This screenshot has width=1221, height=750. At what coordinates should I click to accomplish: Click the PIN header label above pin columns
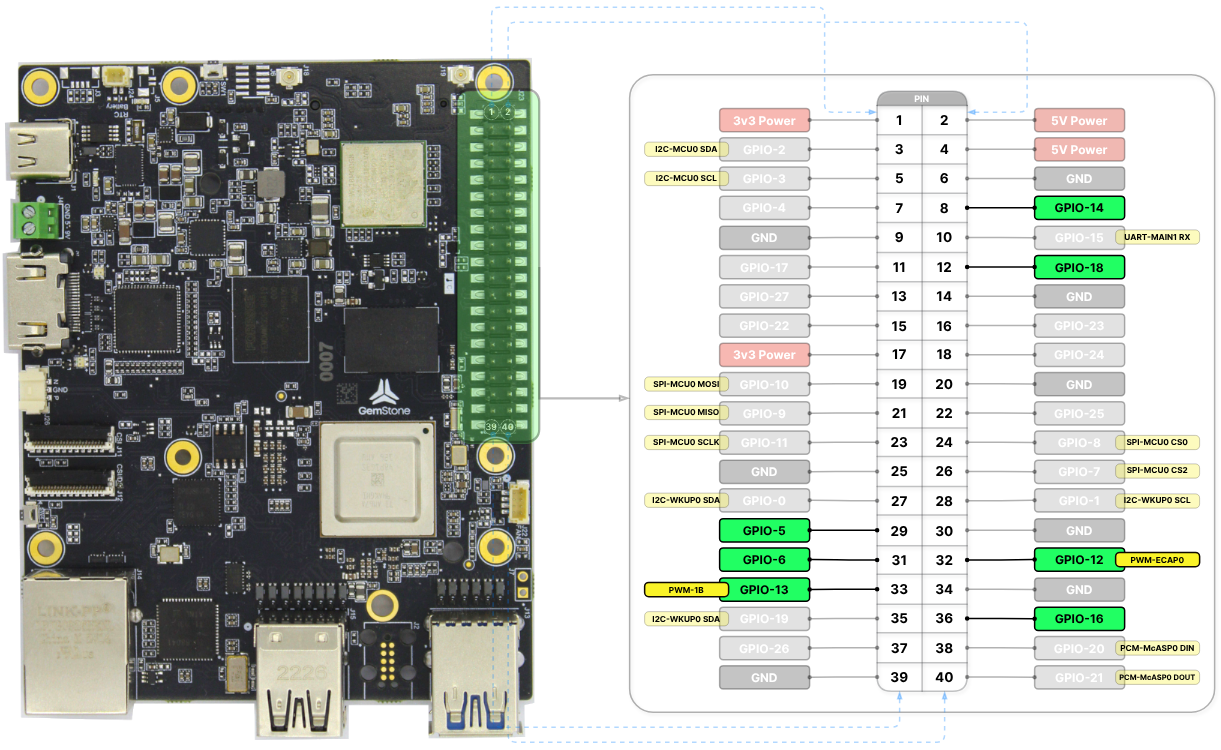pyautogui.click(x=922, y=99)
